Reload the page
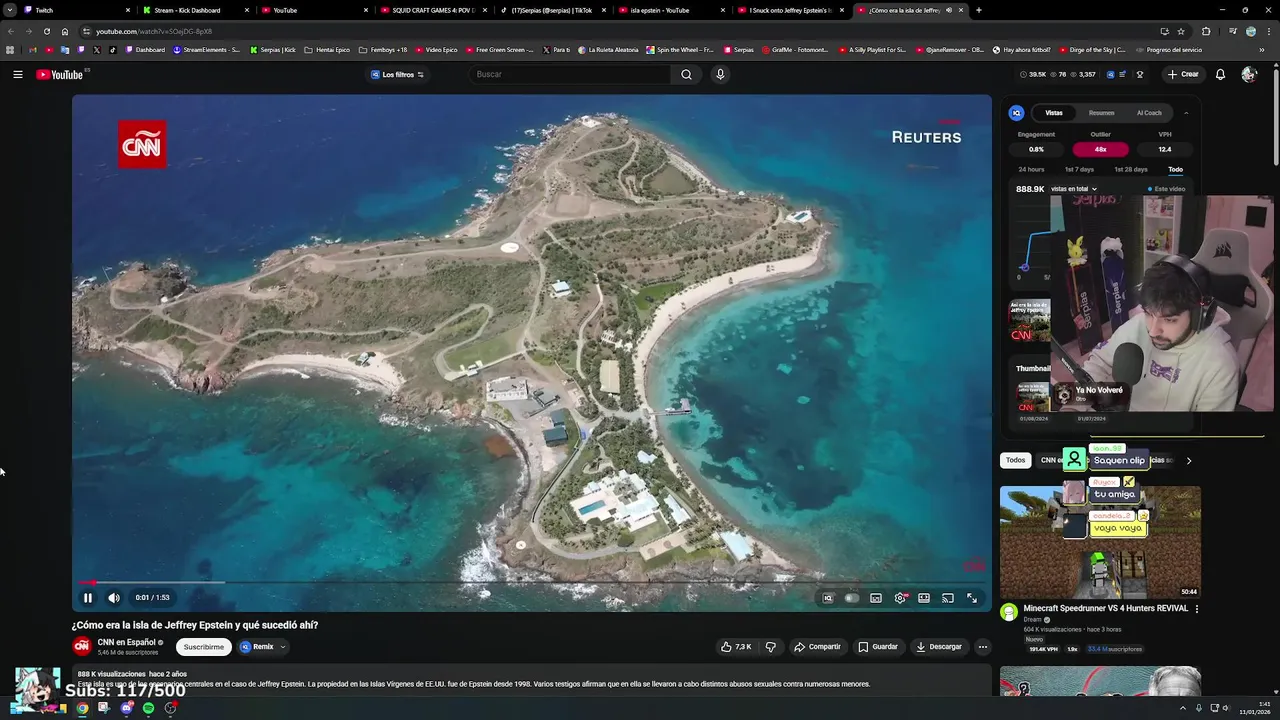Image resolution: width=1280 pixels, height=720 pixels. click(x=47, y=31)
